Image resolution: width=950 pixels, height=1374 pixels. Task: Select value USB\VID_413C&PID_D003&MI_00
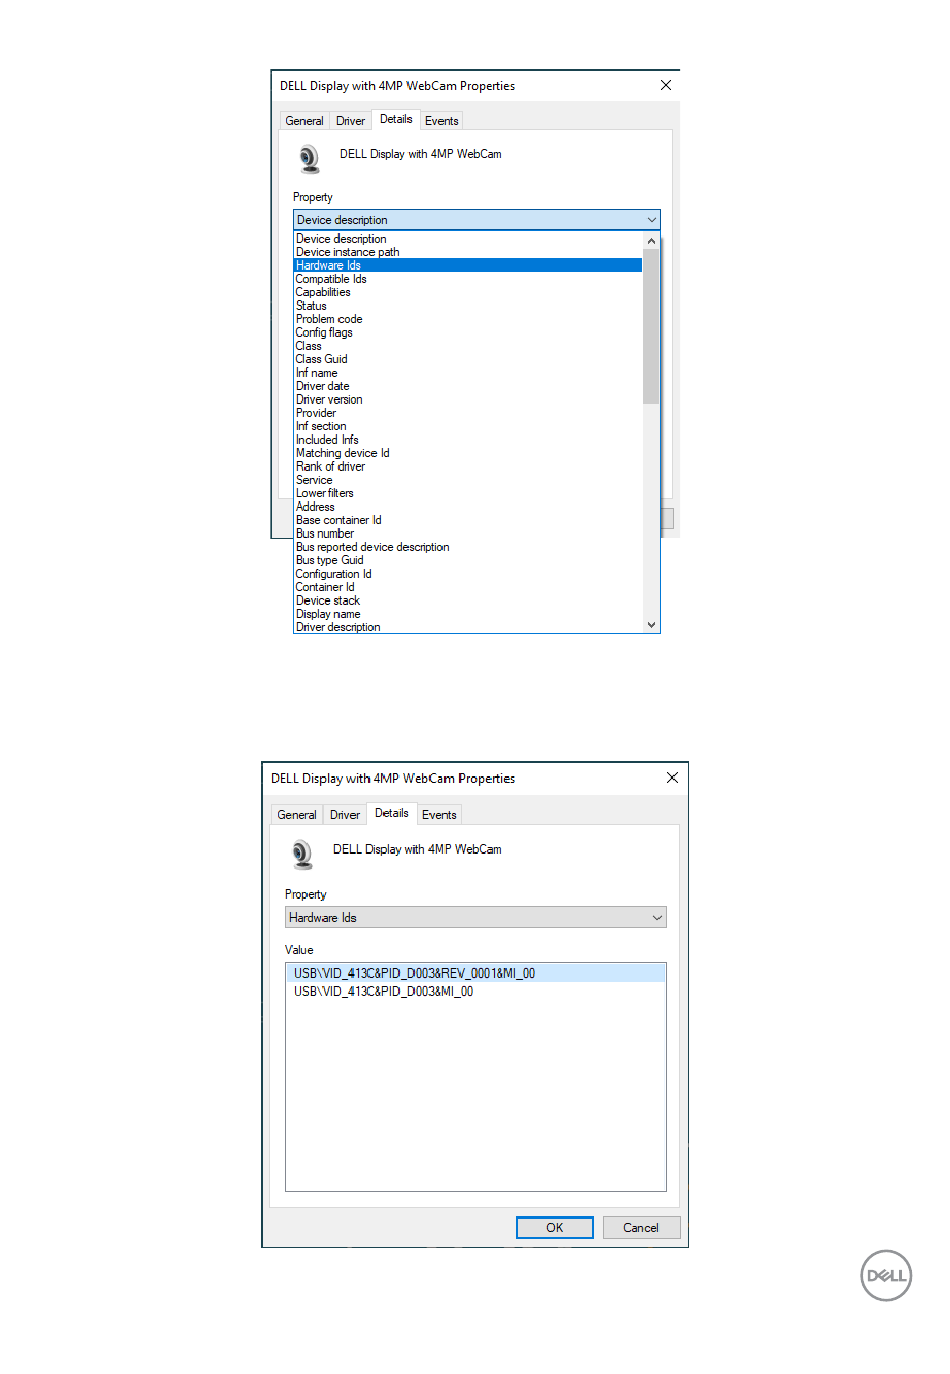(476, 991)
